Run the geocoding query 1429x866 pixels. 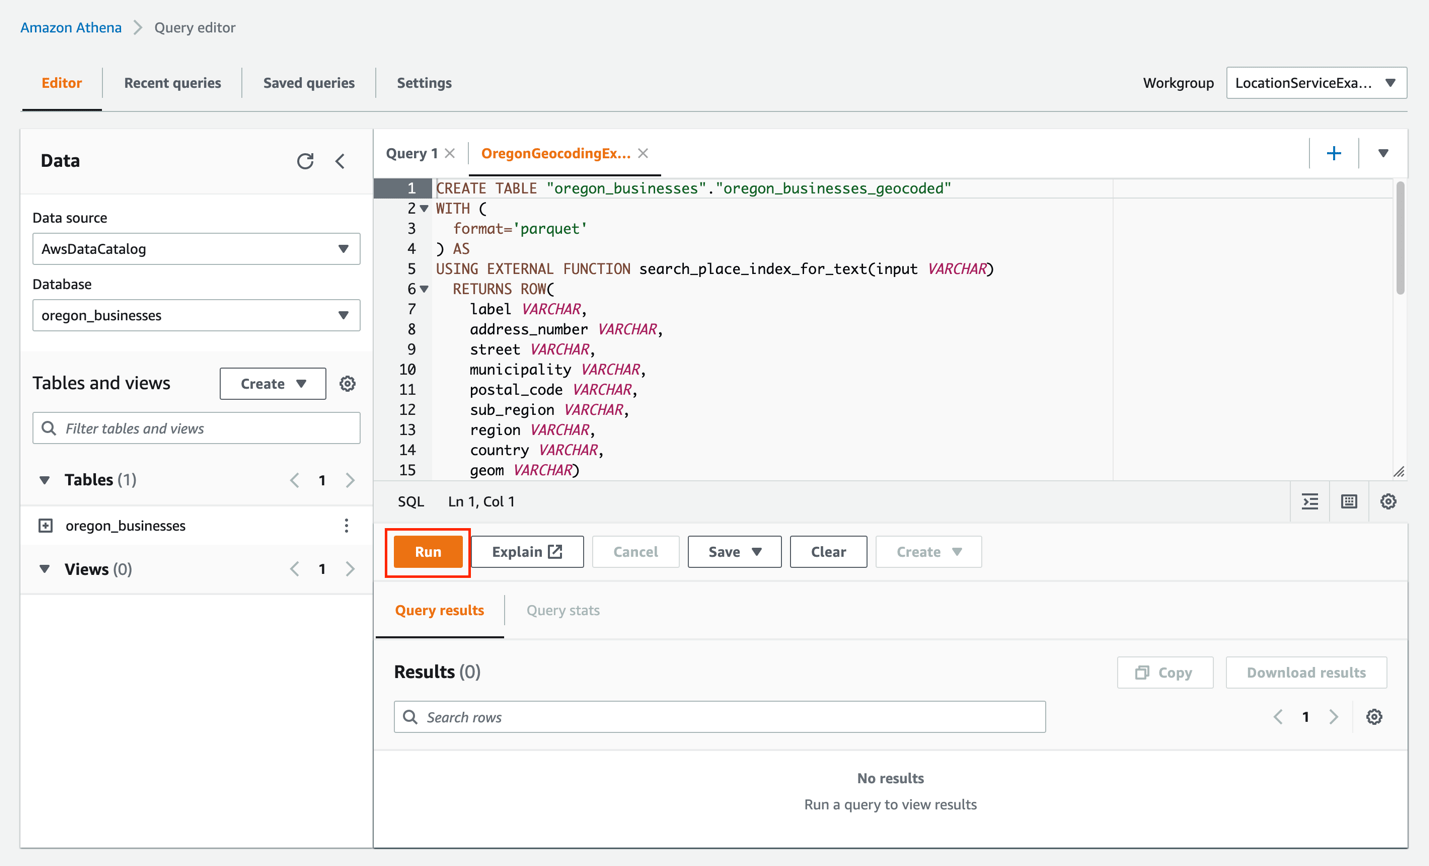click(x=427, y=551)
